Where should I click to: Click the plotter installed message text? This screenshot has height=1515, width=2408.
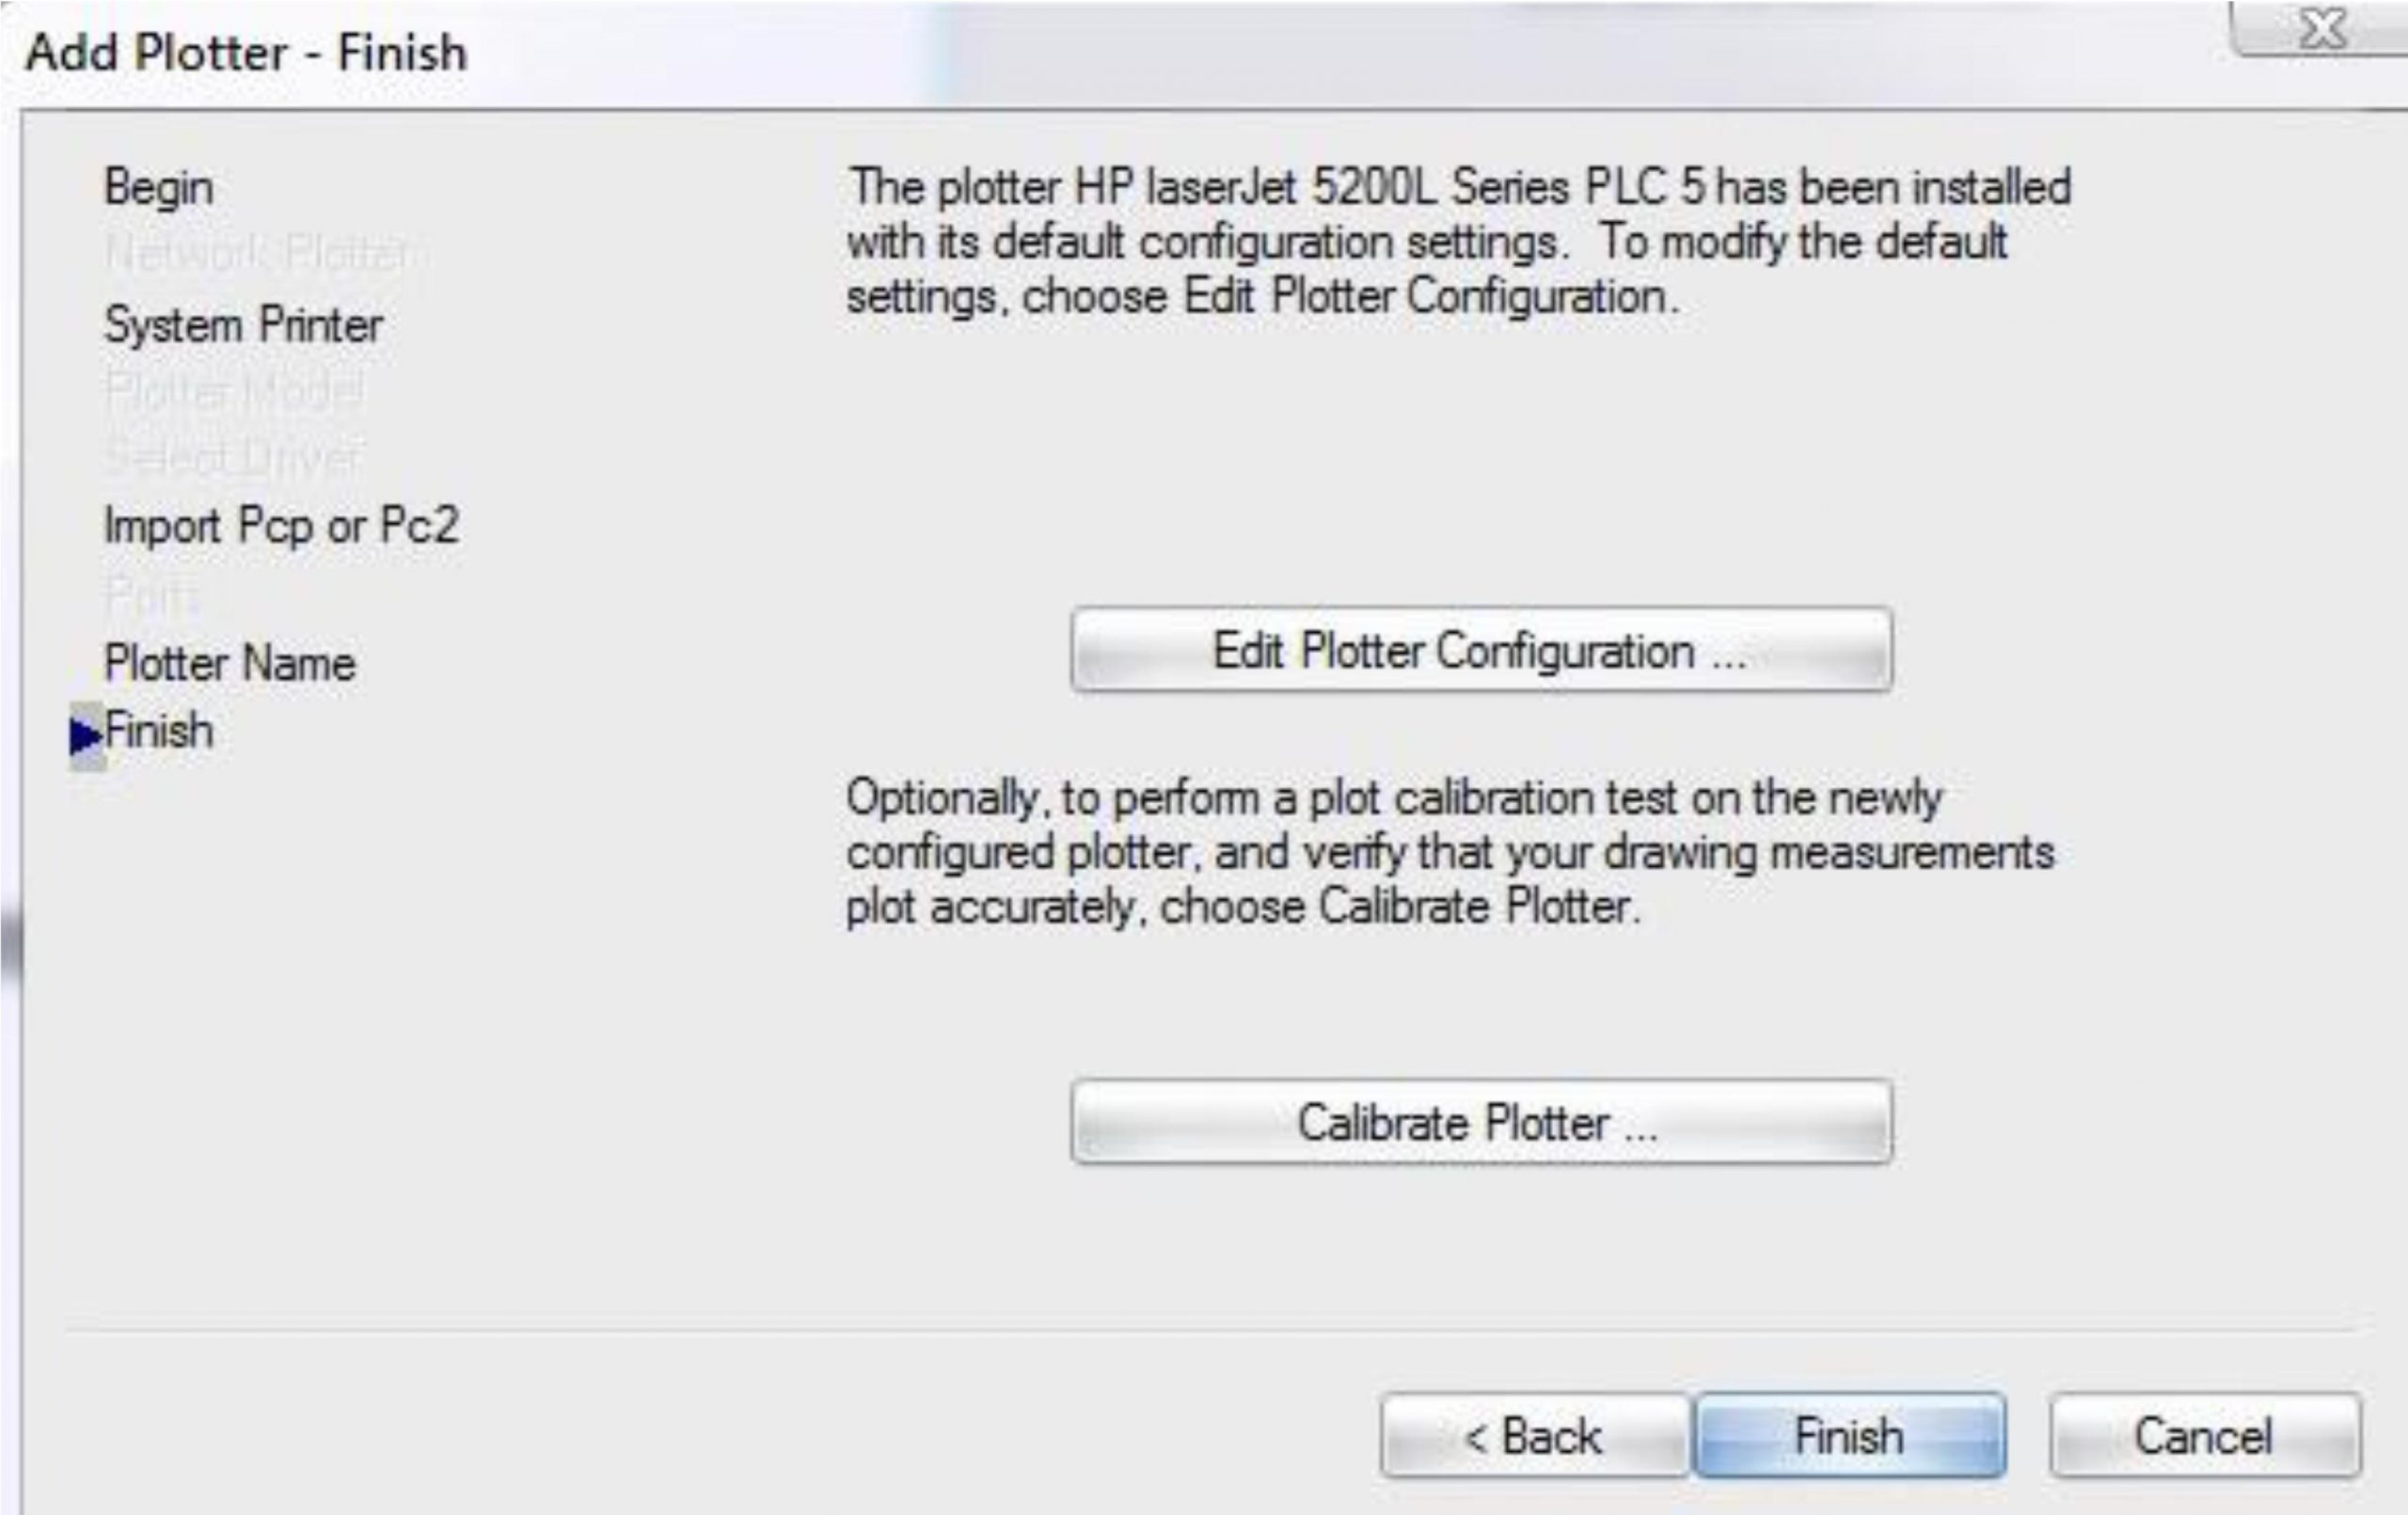pyautogui.click(x=1458, y=242)
